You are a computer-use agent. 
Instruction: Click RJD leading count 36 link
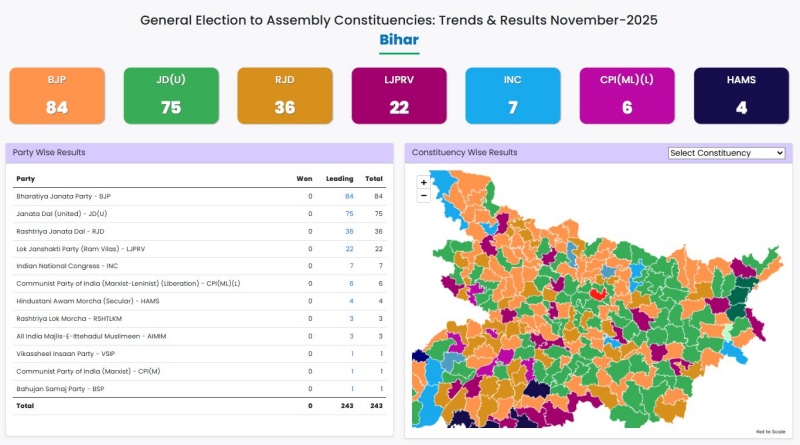[350, 231]
